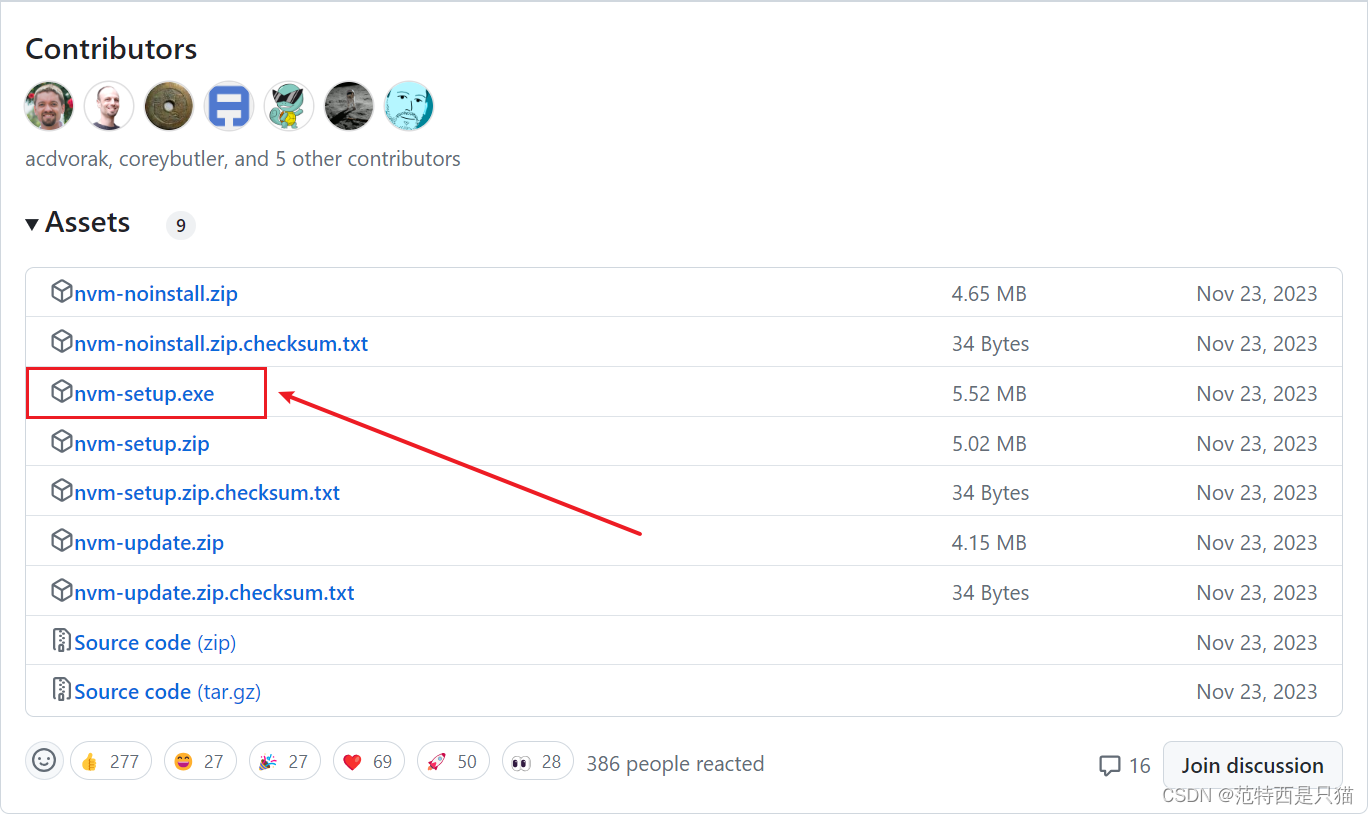The image size is (1369, 815).
Task: Click package icon beside nvm-setup.exe
Action: point(62,392)
